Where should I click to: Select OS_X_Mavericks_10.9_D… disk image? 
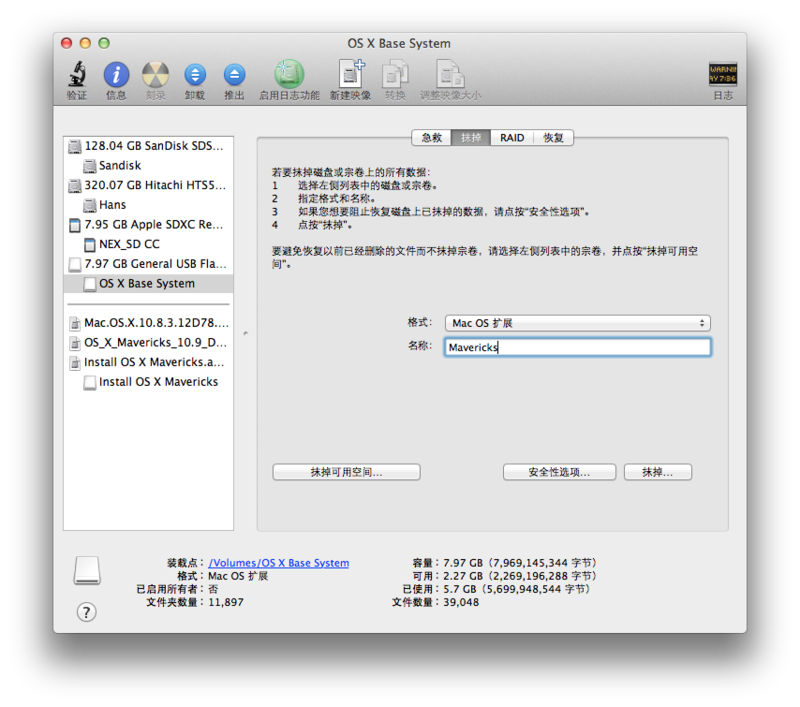coord(148,343)
